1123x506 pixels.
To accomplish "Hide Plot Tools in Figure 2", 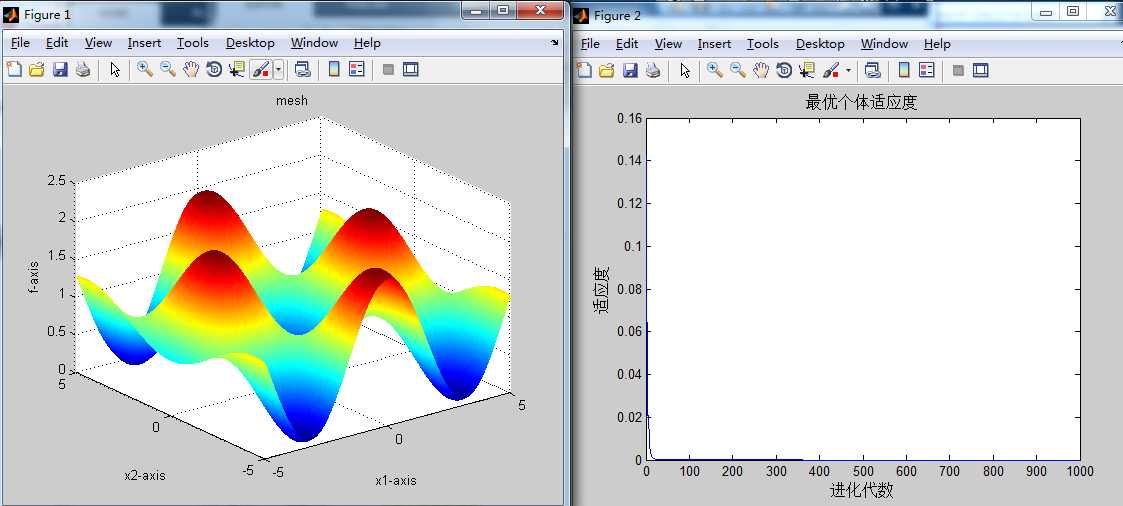I will click(958, 70).
